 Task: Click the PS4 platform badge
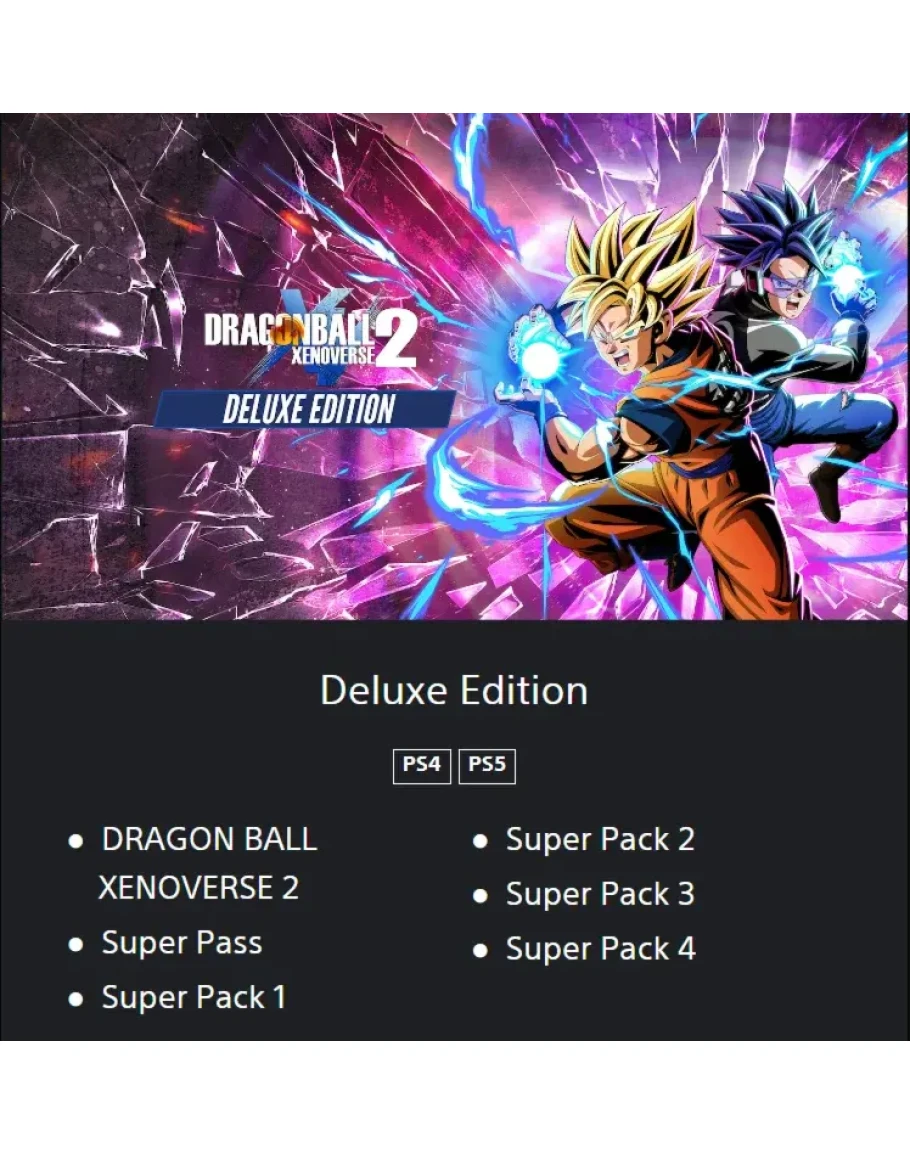pos(421,766)
